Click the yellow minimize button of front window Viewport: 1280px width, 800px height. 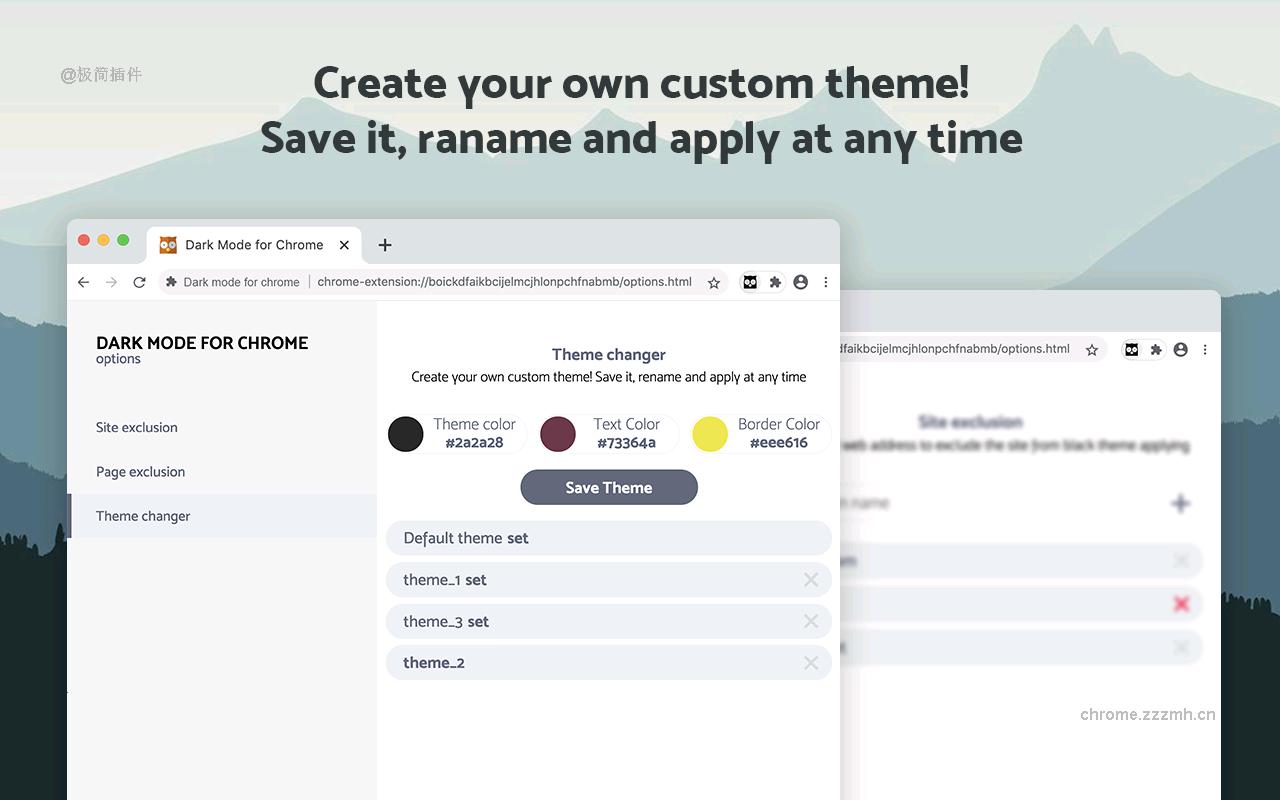tap(103, 240)
